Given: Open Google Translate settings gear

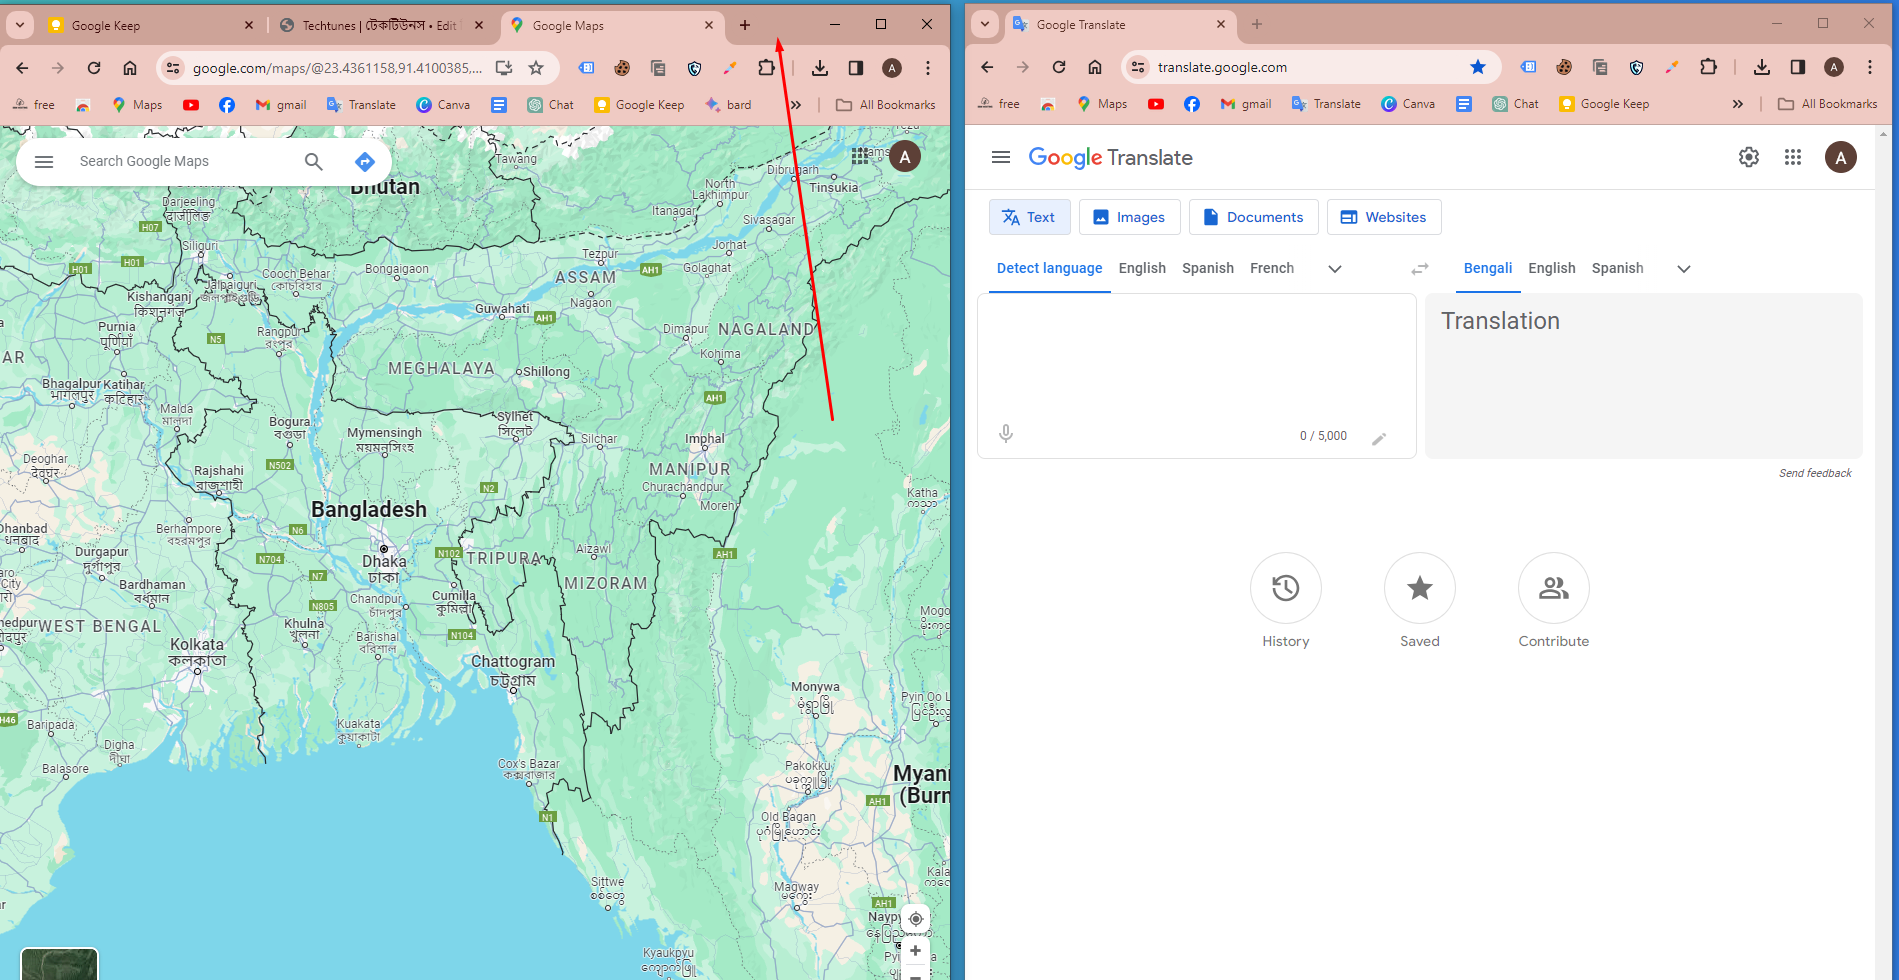Looking at the screenshot, I should [1747, 157].
